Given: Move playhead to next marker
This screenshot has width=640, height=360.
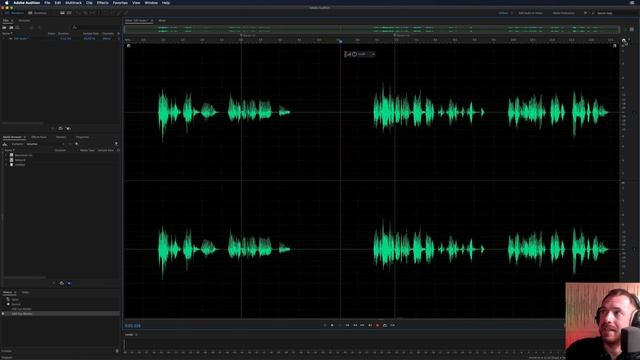Looking at the screenshot, I should [370, 325].
